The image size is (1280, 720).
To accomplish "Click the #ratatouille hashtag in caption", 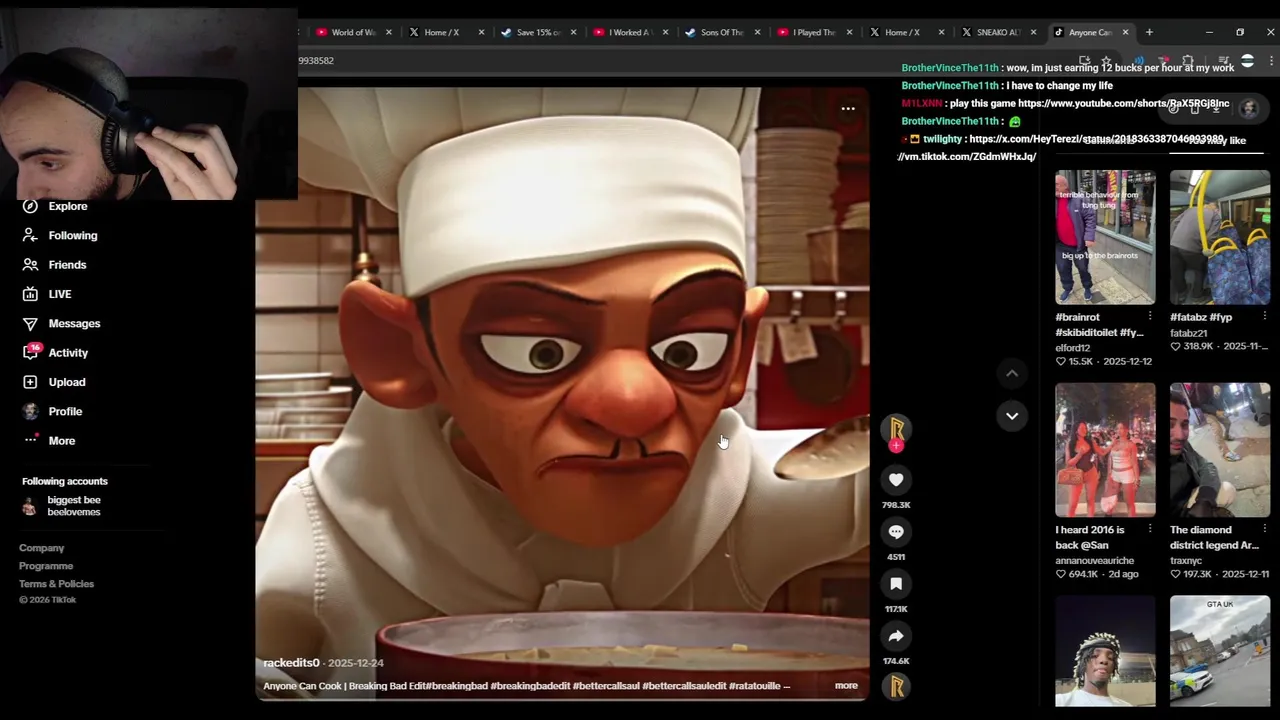I will [754, 686].
